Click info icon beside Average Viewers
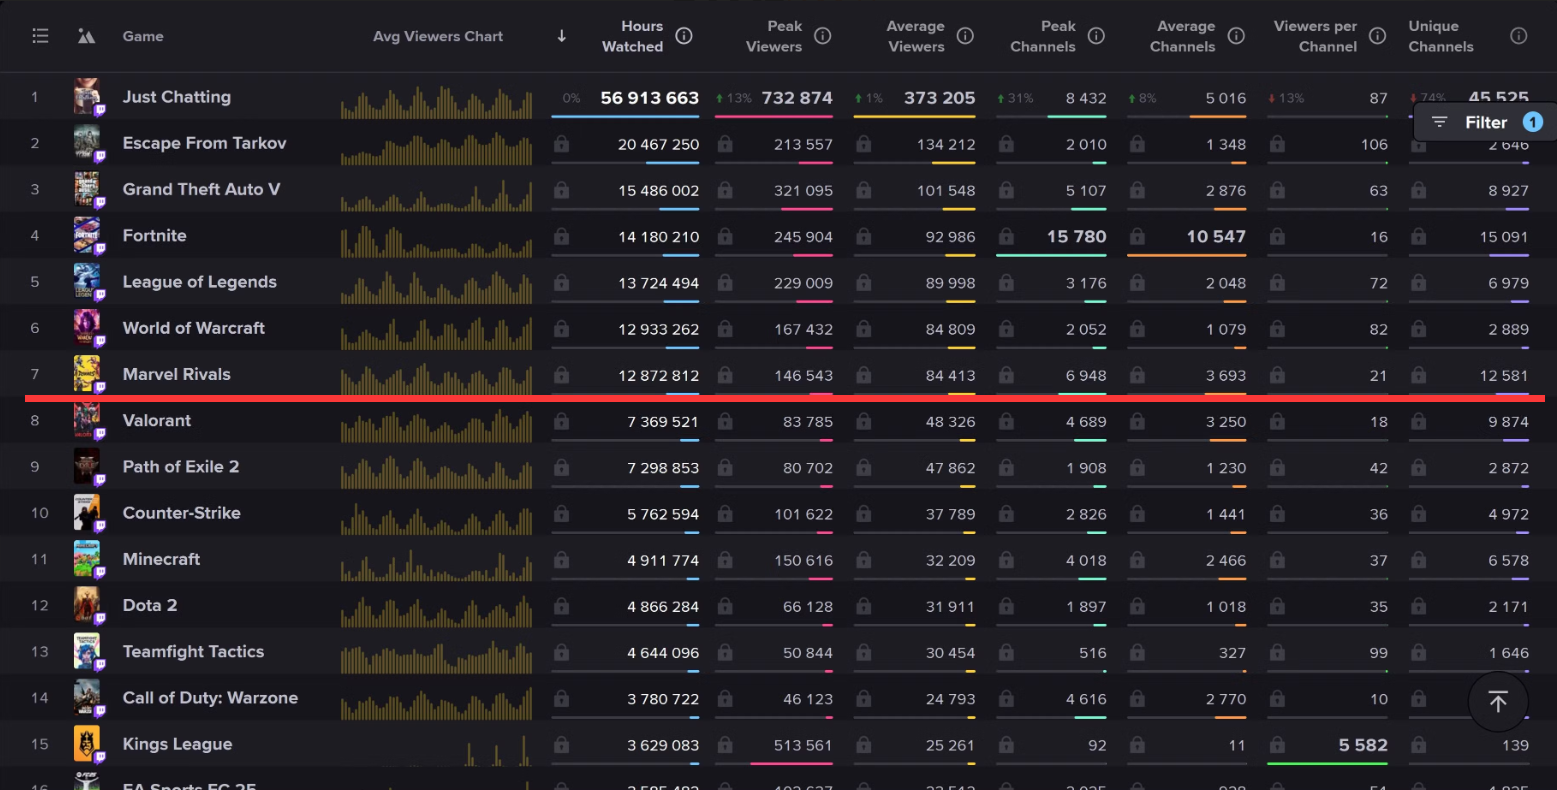This screenshot has width=1557, height=790. click(965, 36)
